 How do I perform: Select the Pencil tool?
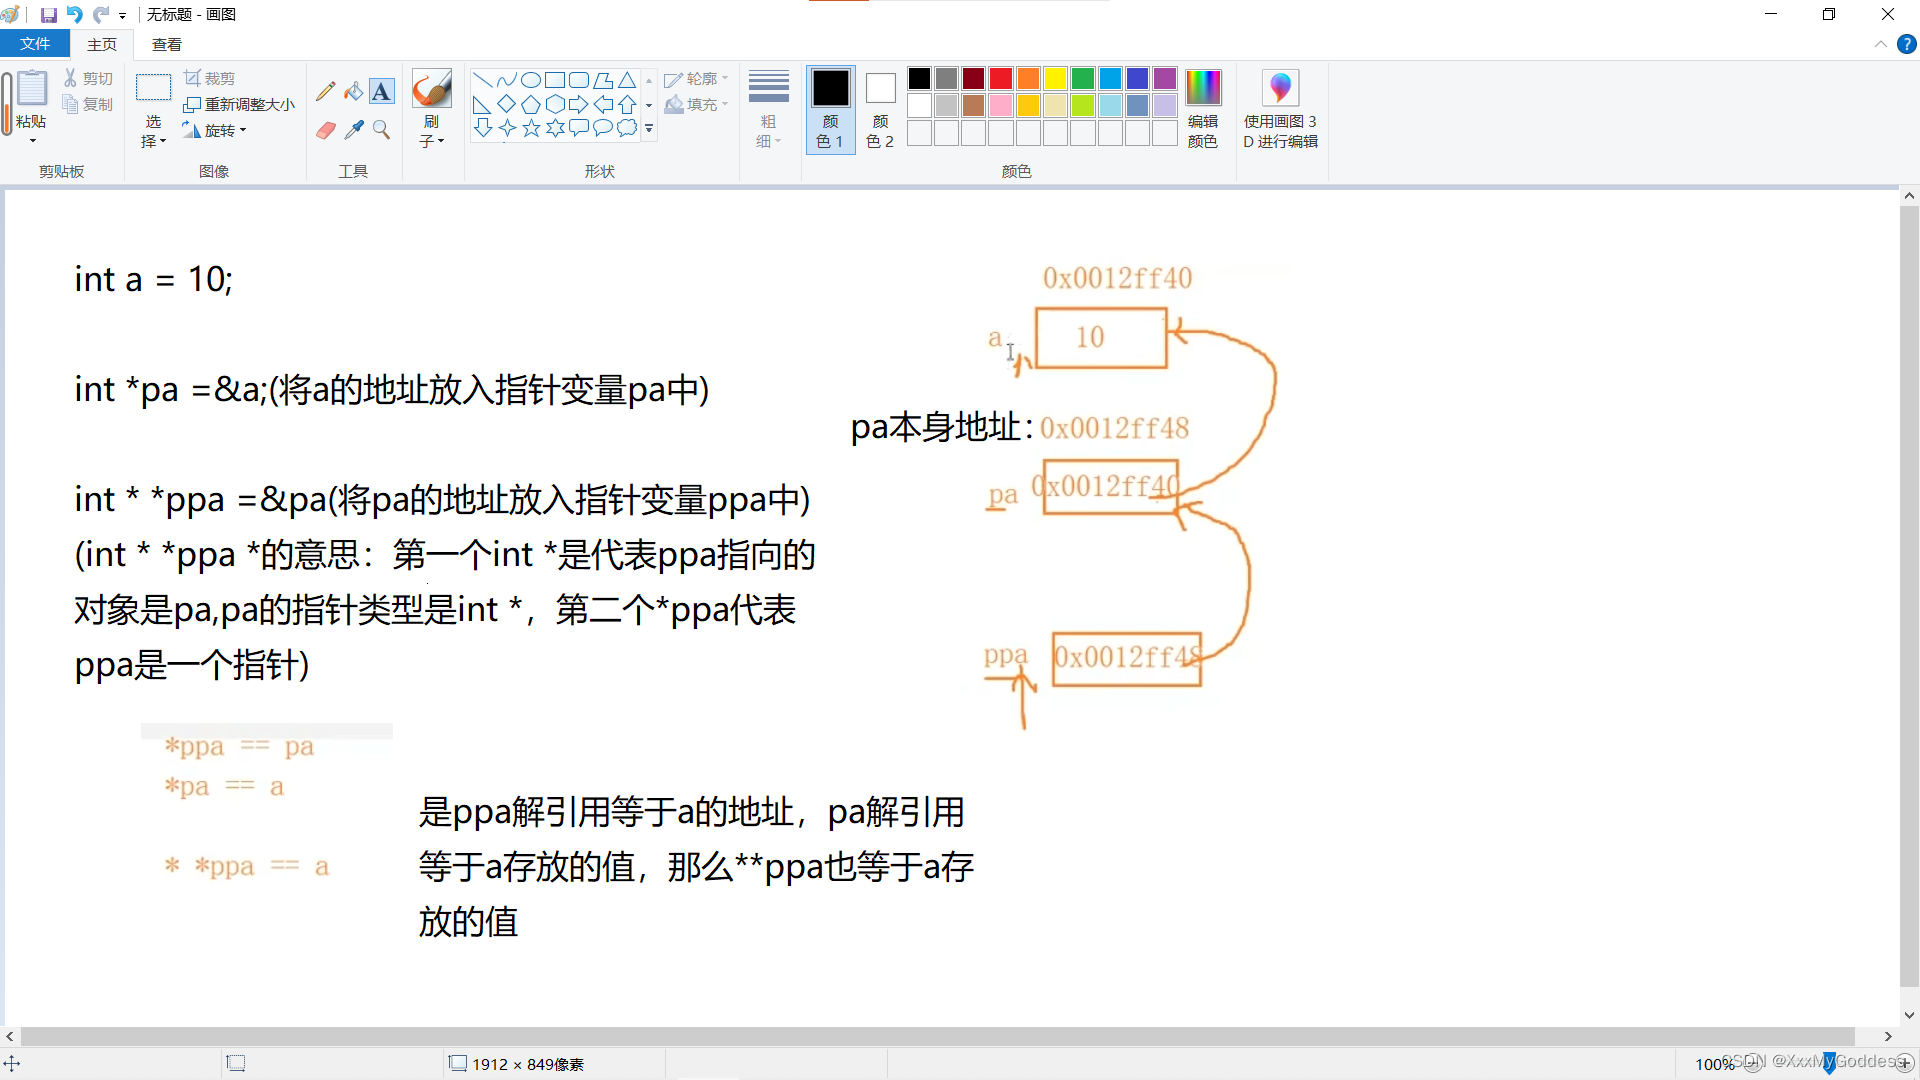pos(325,92)
